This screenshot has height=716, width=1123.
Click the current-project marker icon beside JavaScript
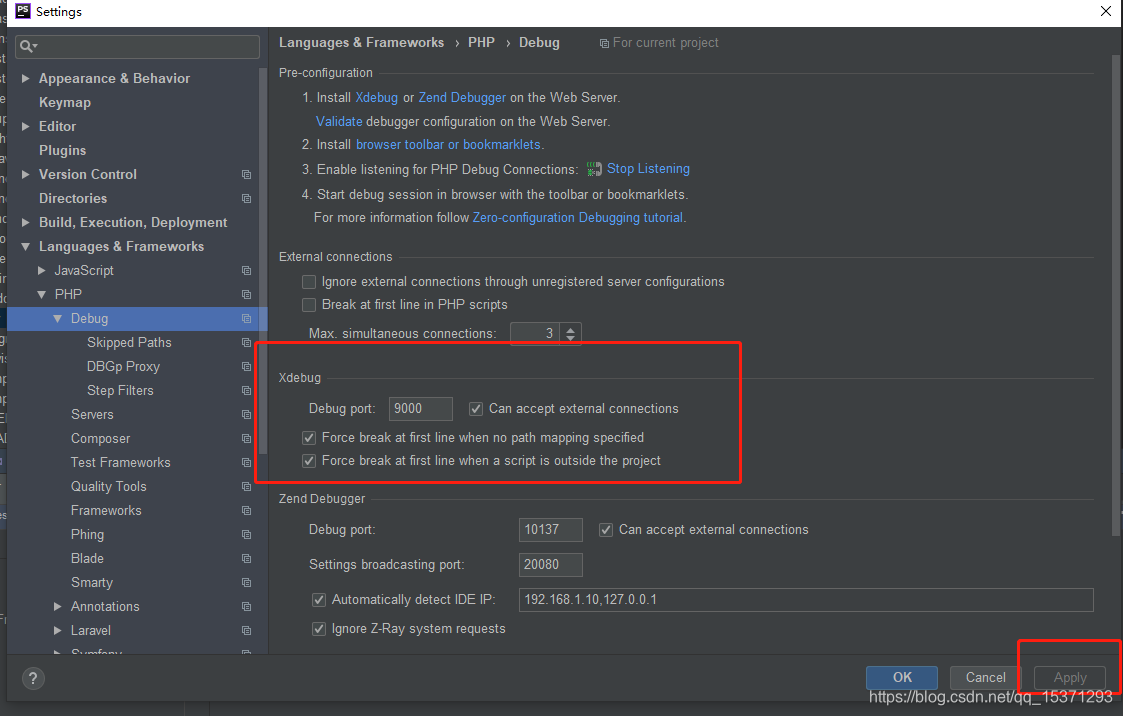(246, 270)
